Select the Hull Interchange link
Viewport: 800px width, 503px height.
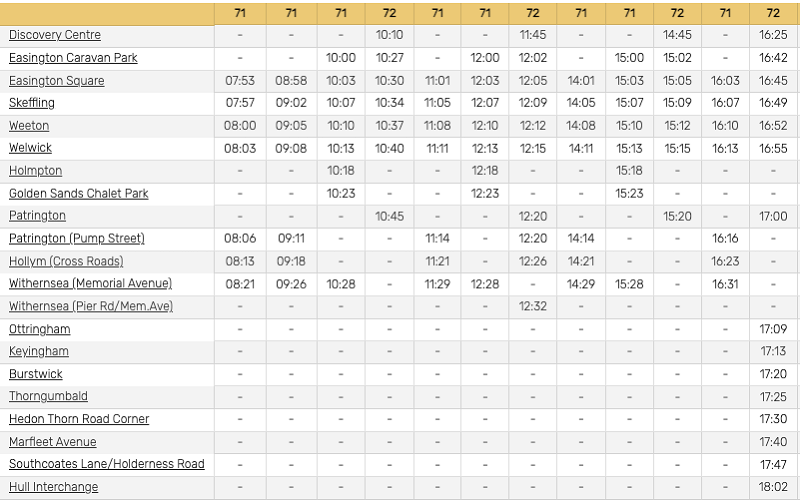click(x=53, y=487)
